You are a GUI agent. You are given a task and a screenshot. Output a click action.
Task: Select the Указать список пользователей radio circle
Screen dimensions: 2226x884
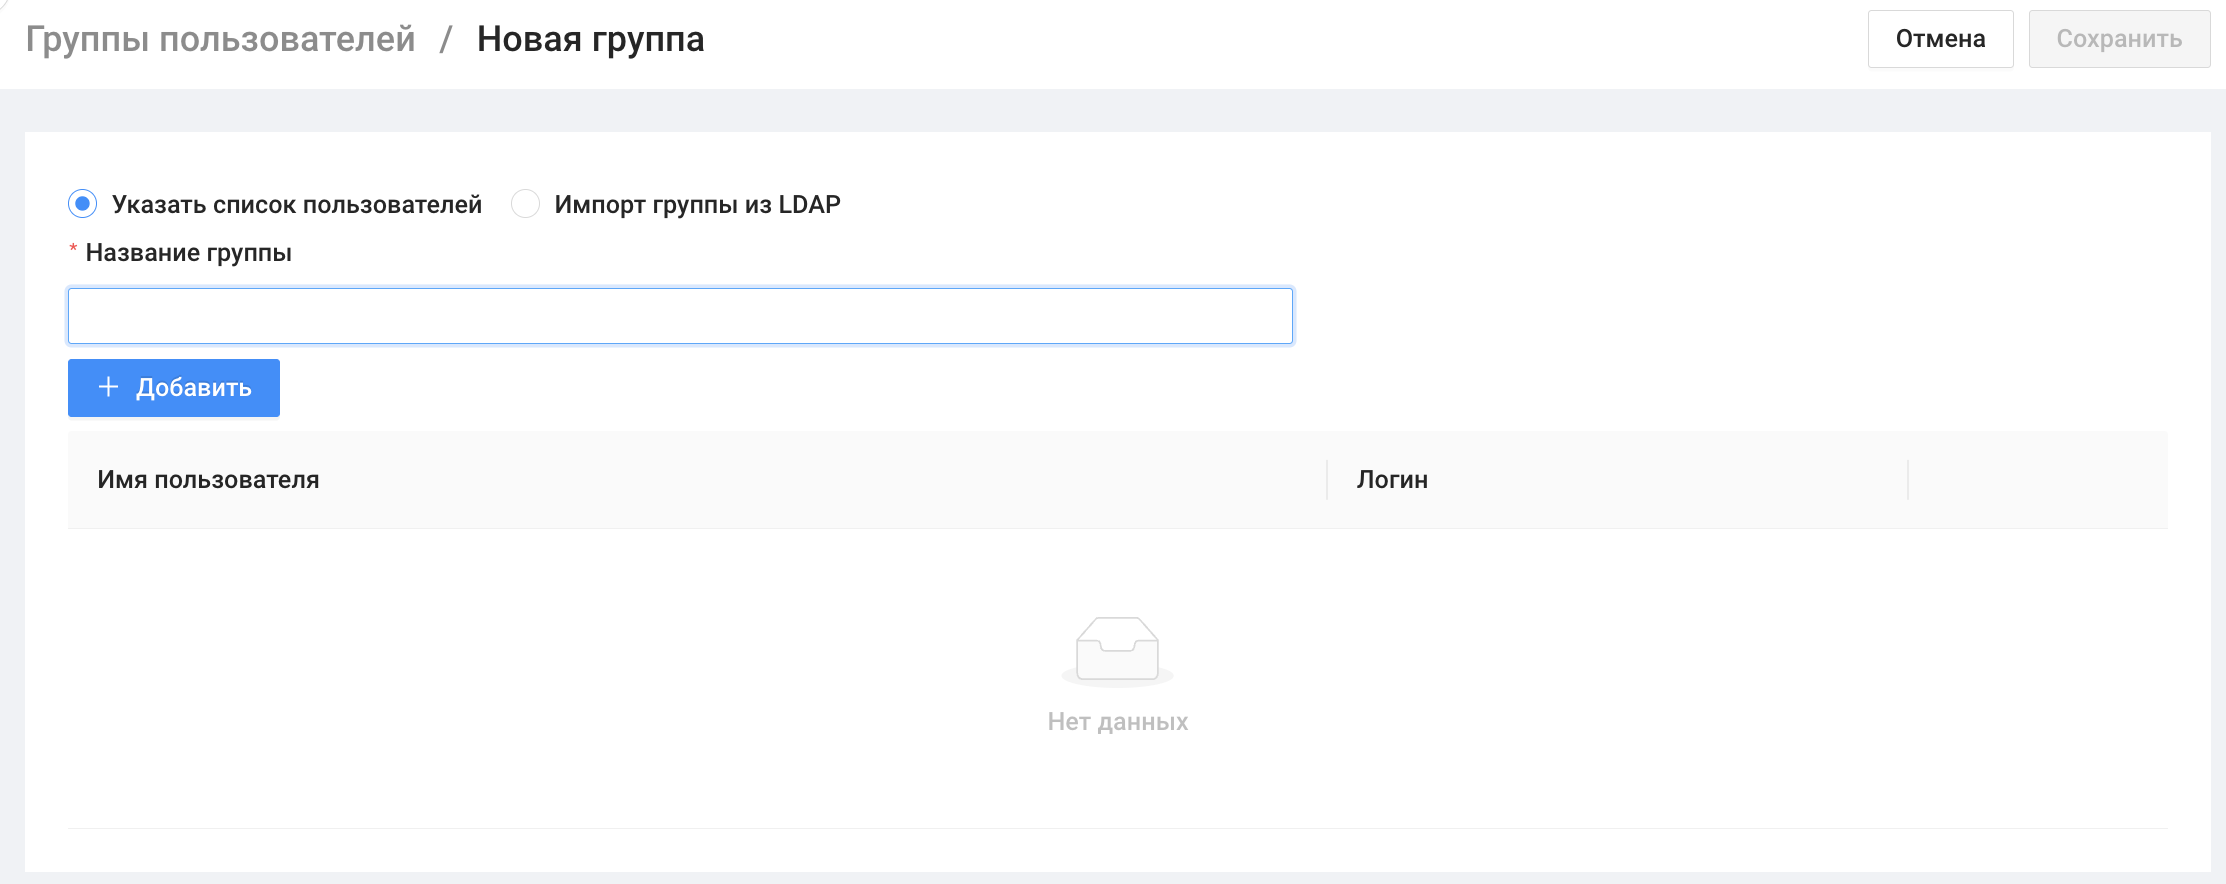pos(83,204)
